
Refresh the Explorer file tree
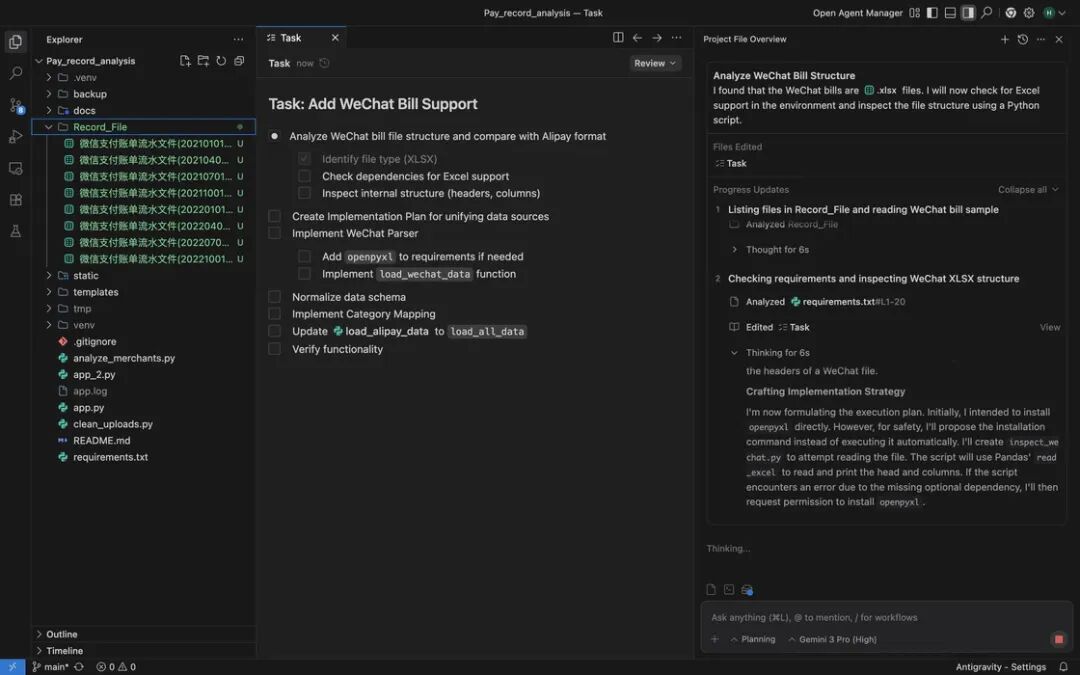coord(221,61)
